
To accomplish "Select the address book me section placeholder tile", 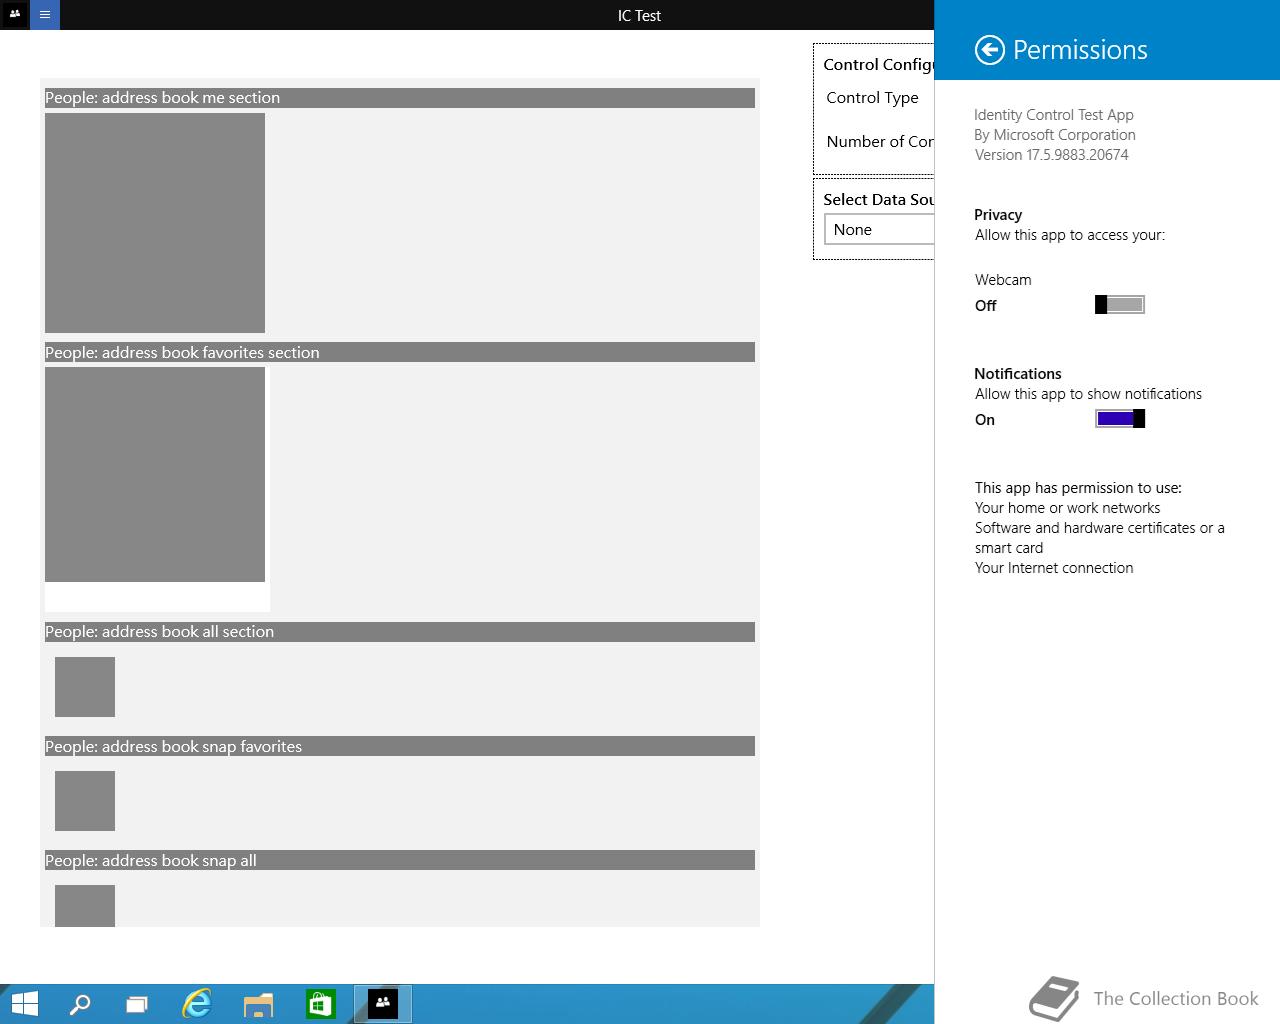I will coord(155,223).
